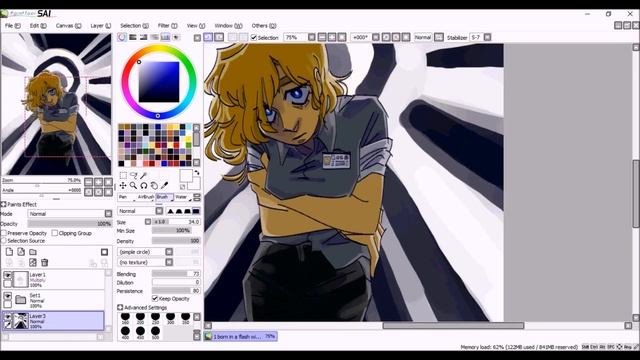Screen dimensions: 640x360
Task: Toggle the size multiplier box beside Size
Action: [x=148, y=222]
